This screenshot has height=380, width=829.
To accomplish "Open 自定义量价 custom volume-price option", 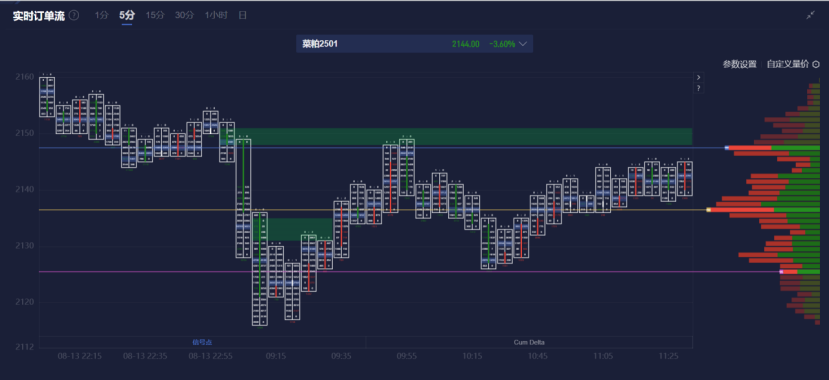I will pyautogui.click(x=788, y=64).
